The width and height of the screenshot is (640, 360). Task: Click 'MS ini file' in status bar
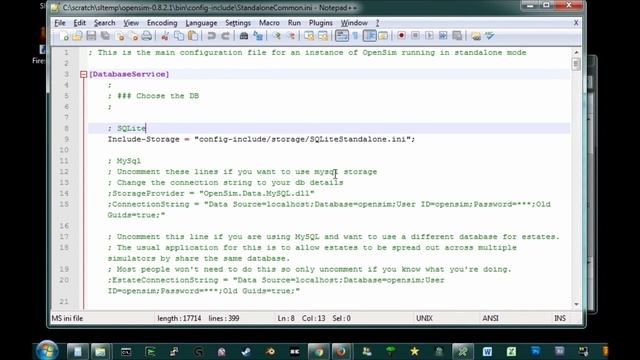tap(67, 318)
